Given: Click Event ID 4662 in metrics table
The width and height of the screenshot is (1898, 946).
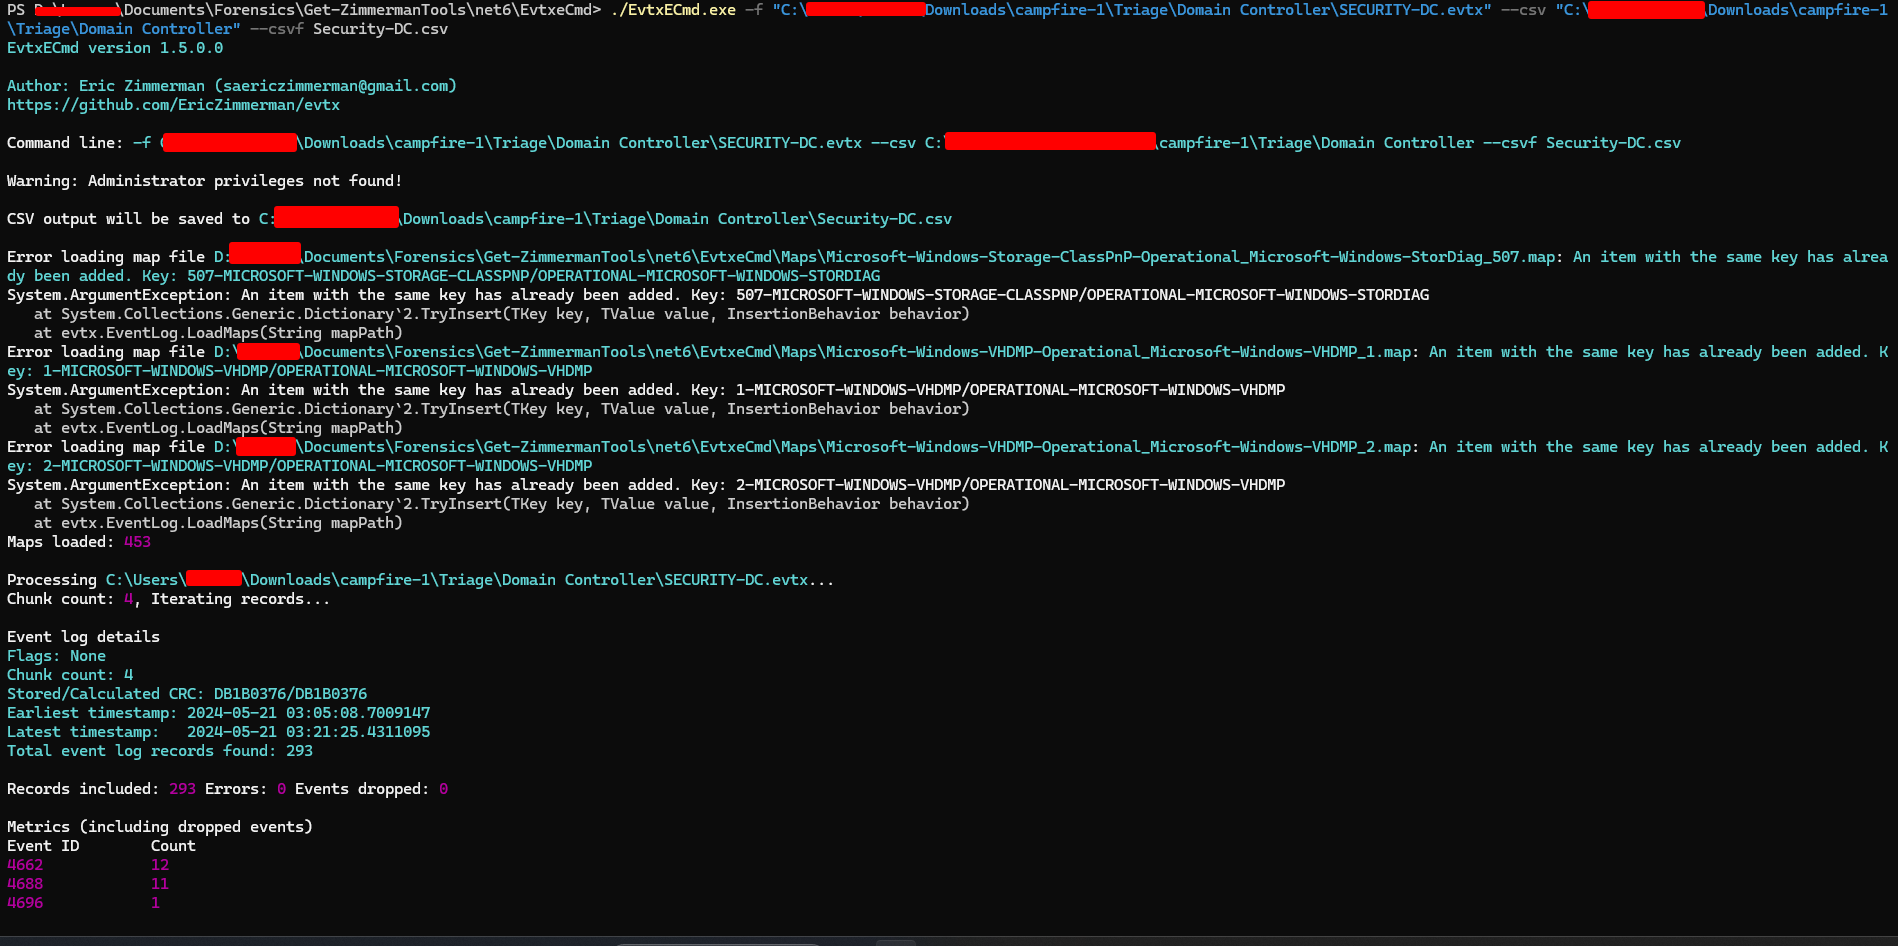Looking at the screenshot, I should (x=25, y=865).
